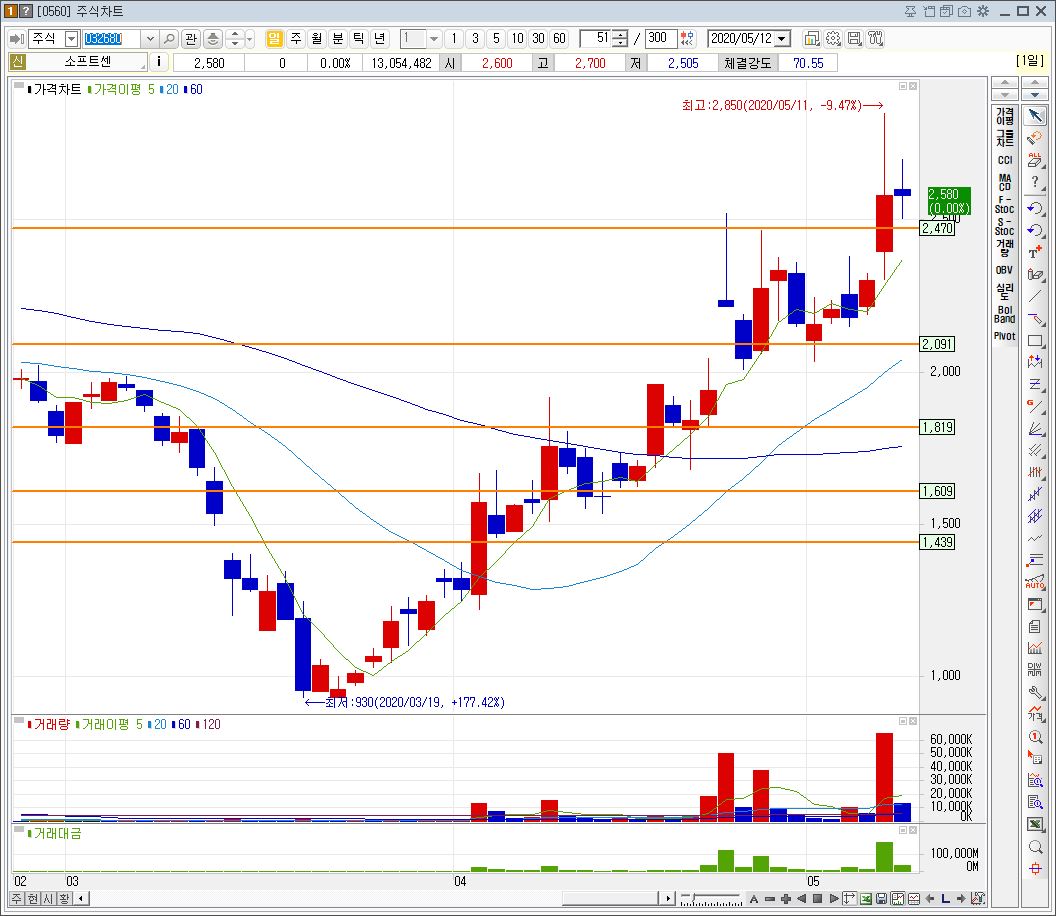
Task: Click the stepper beside bar count 51
Action: tap(620, 39)
